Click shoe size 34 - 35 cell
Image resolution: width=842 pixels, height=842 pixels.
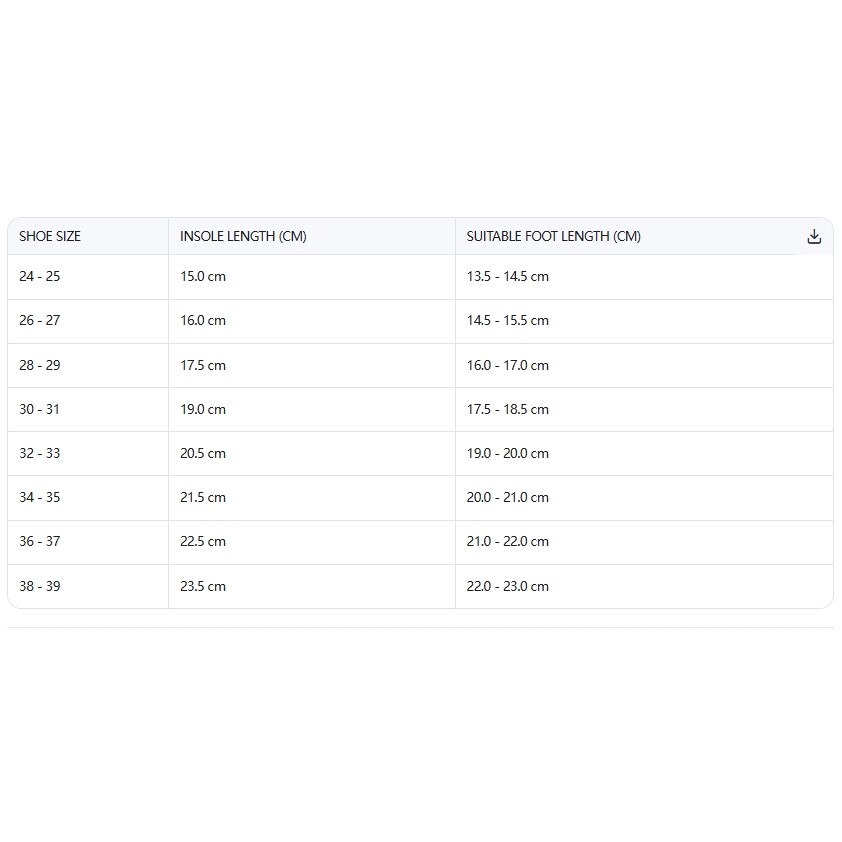tap(88, 498)
